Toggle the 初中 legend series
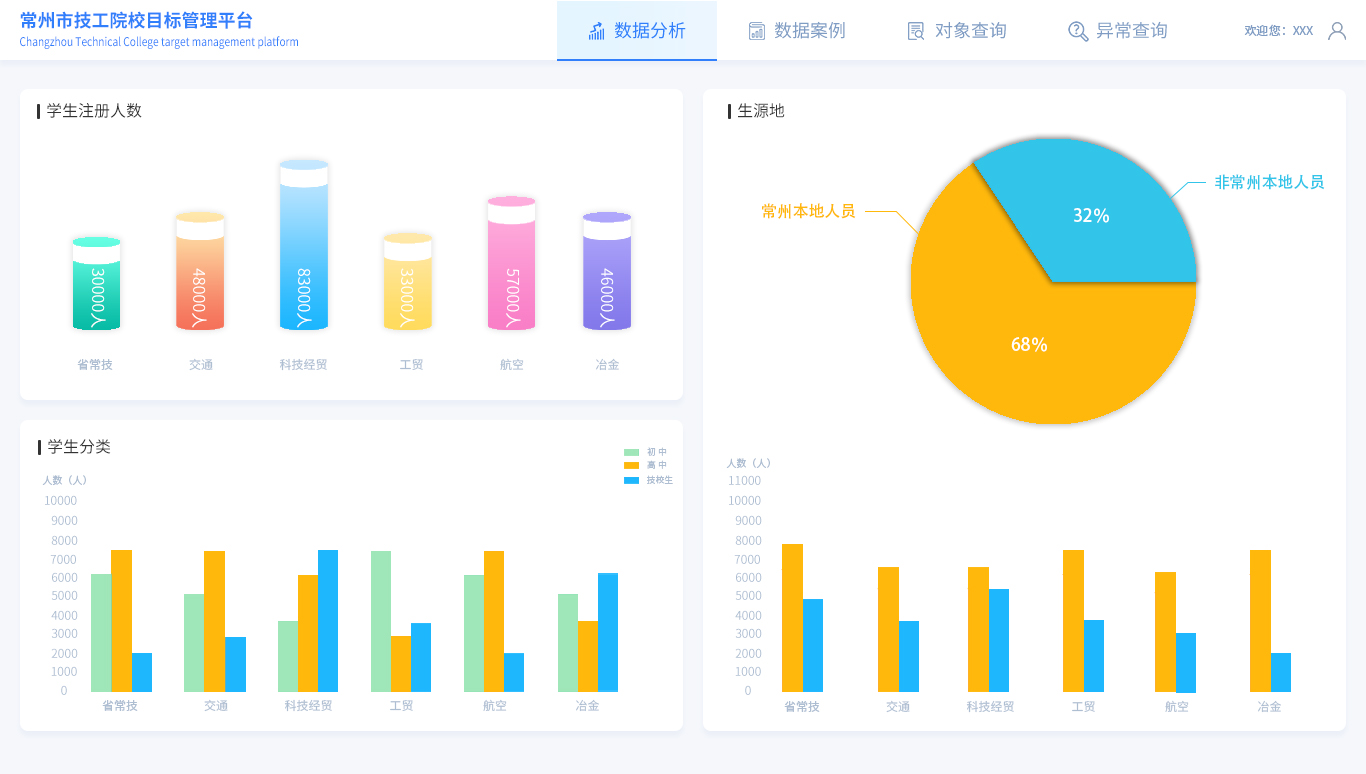Image resolution: width=1366 pixels, height=774 pixels. (x=645, y=452)
